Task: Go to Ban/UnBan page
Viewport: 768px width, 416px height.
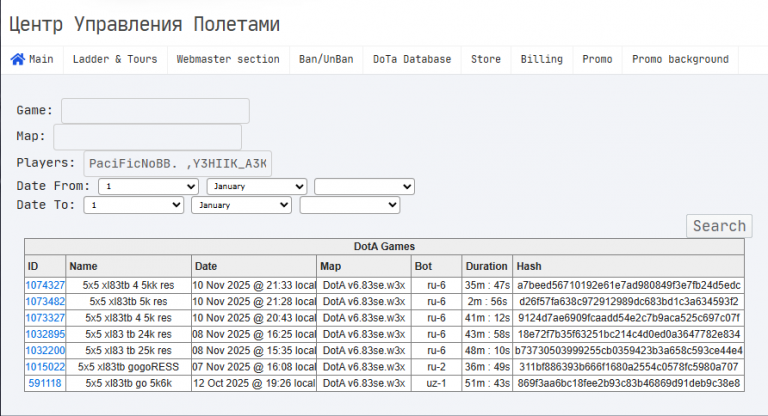Action: [326, 59]
